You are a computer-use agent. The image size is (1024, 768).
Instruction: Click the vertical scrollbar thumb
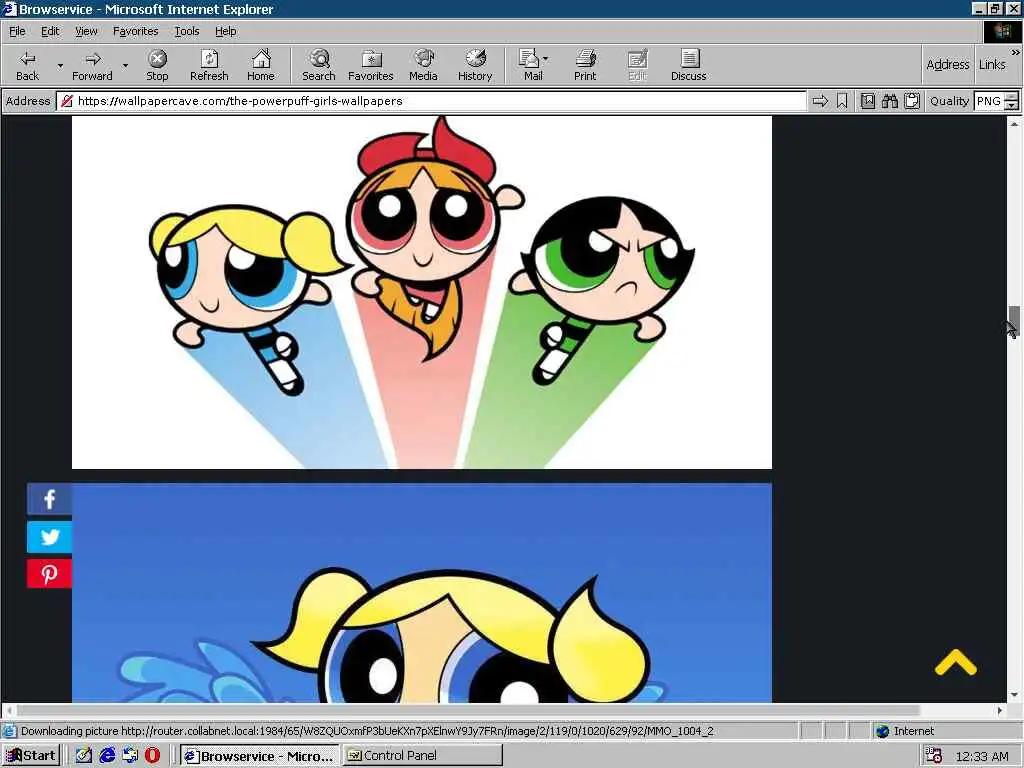pyautogui.click(x=1014, y=319)
